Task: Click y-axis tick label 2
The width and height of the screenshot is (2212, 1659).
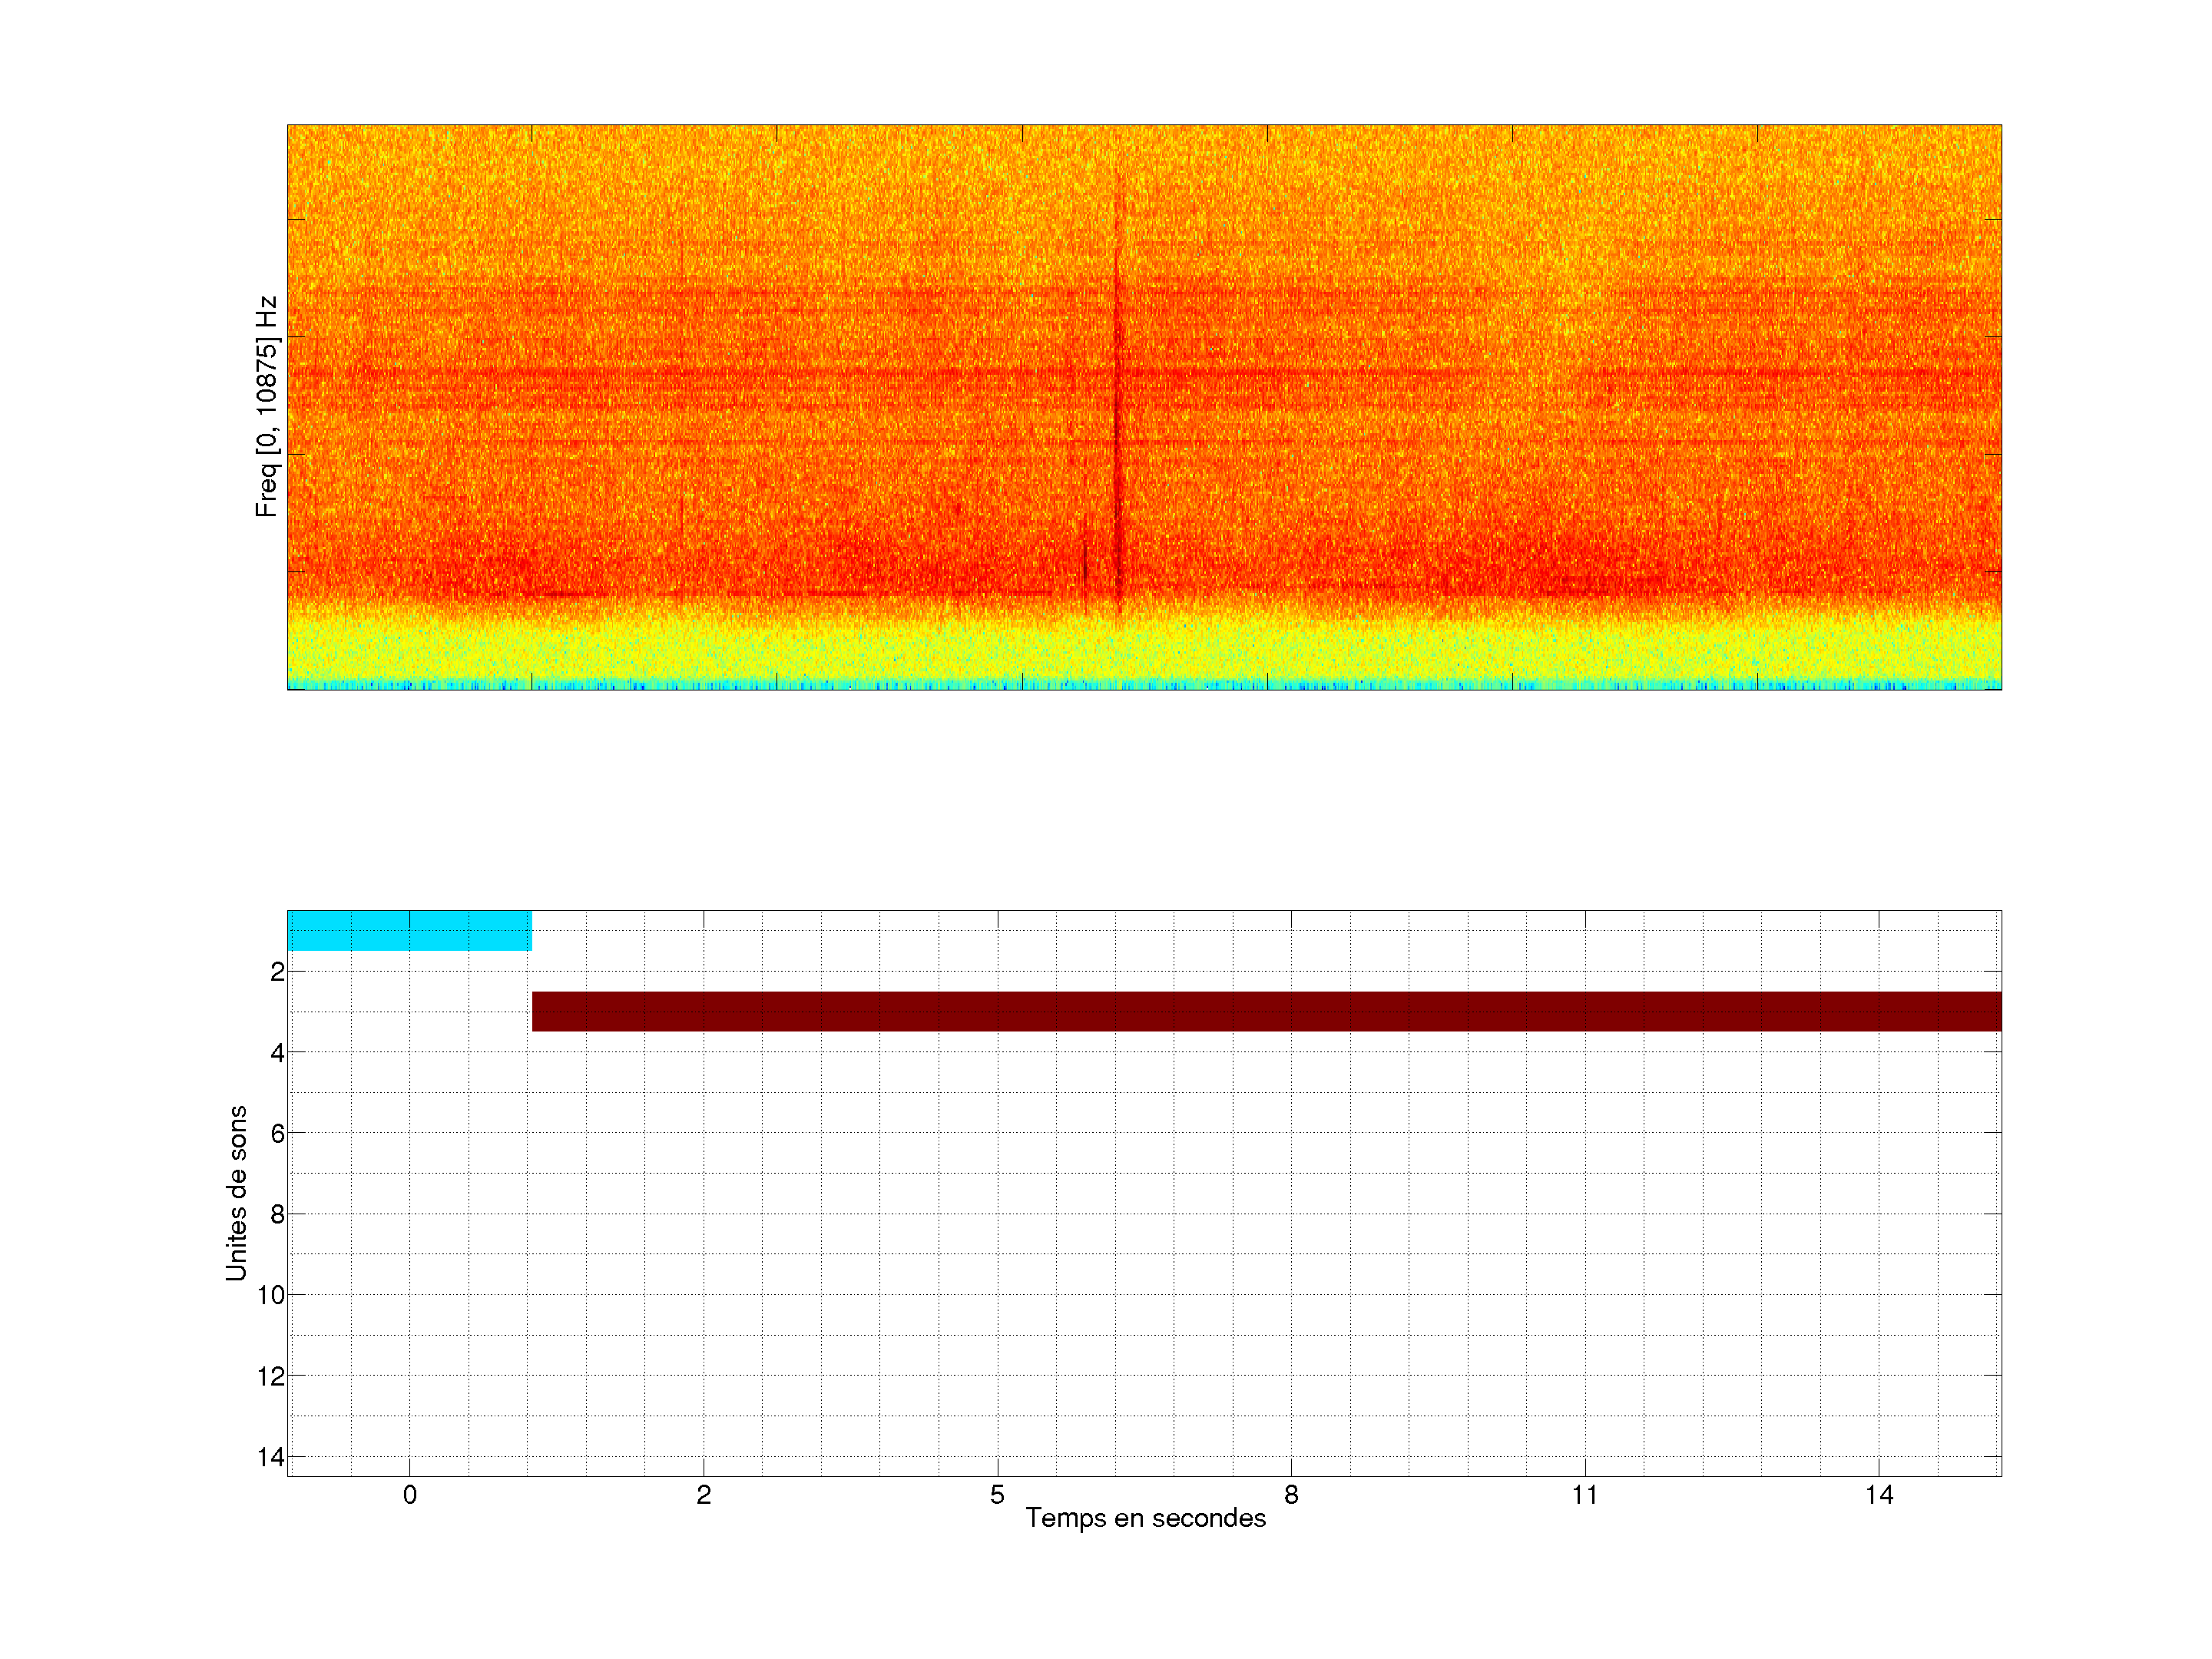Action: 277,972
